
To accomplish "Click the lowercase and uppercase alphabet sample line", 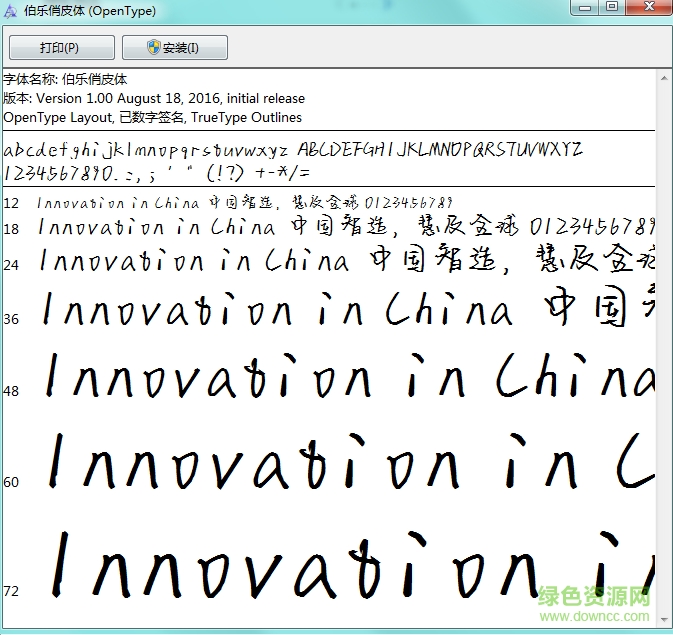I will 293,150.
